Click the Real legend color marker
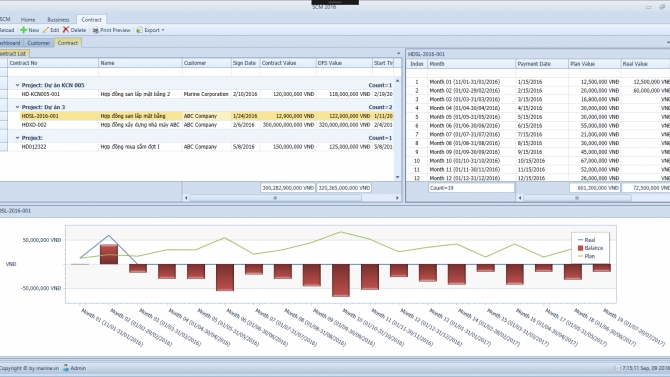 point(580,240)
